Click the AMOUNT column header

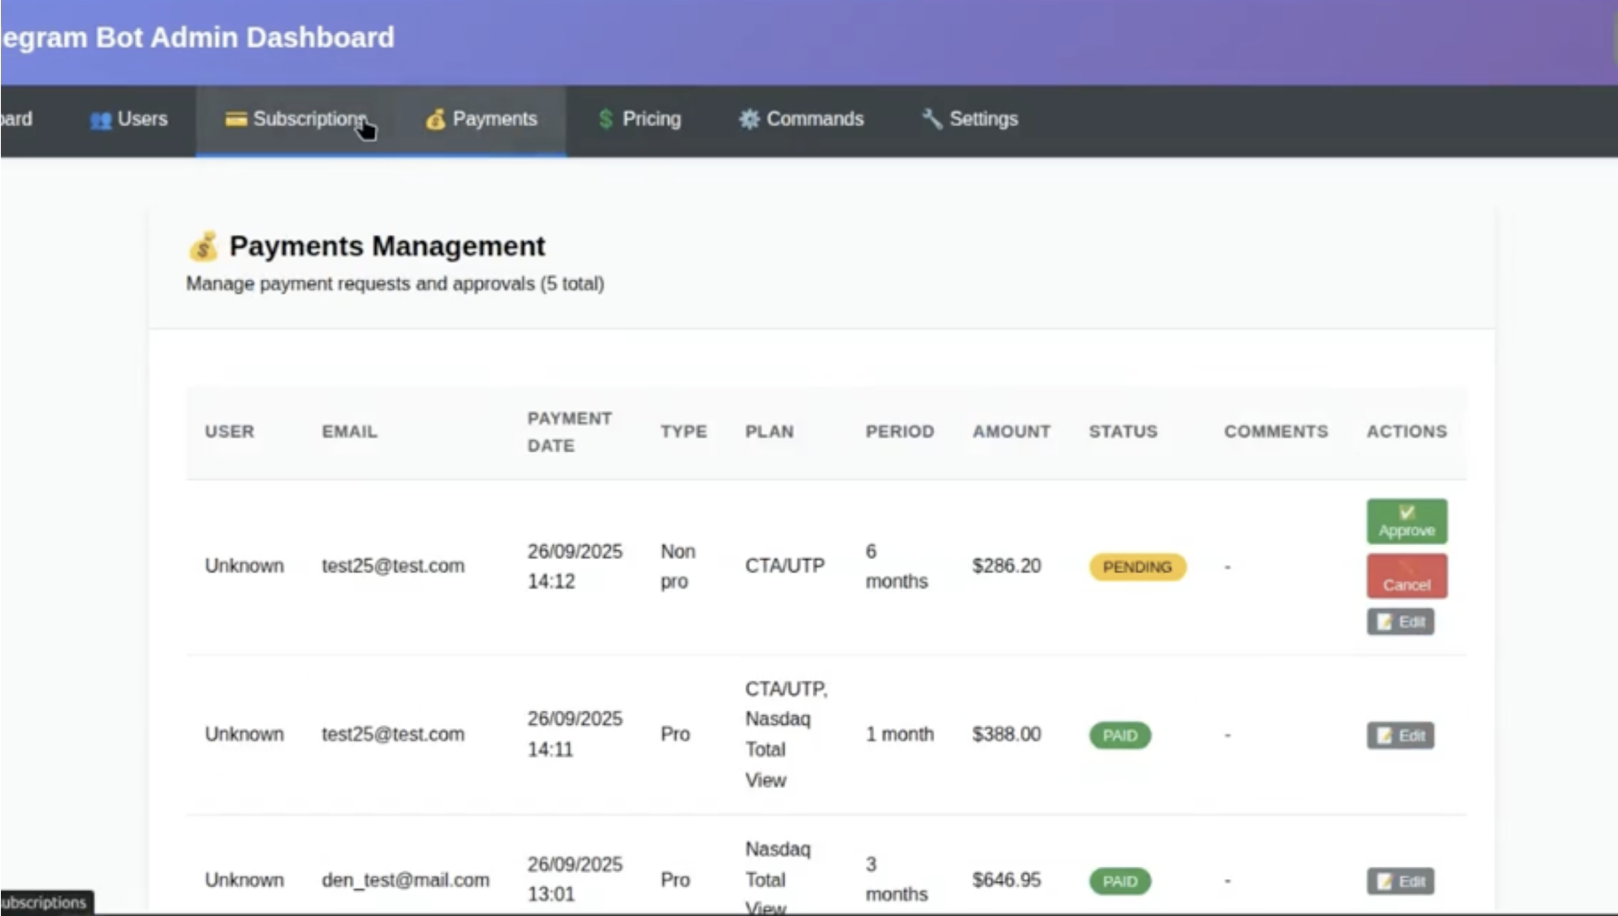pos(1011,432)
